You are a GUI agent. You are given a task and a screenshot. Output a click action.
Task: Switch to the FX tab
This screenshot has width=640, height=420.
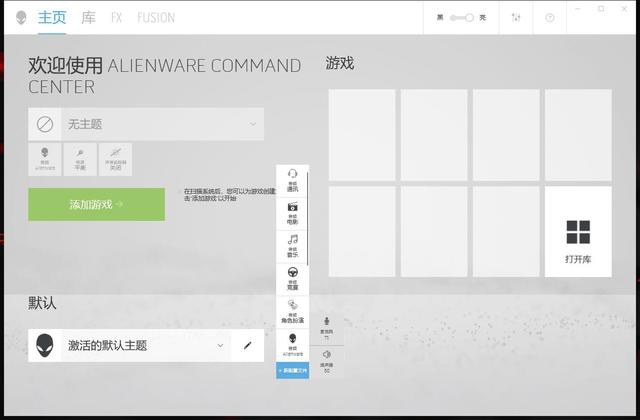click(x=116, y=18)
